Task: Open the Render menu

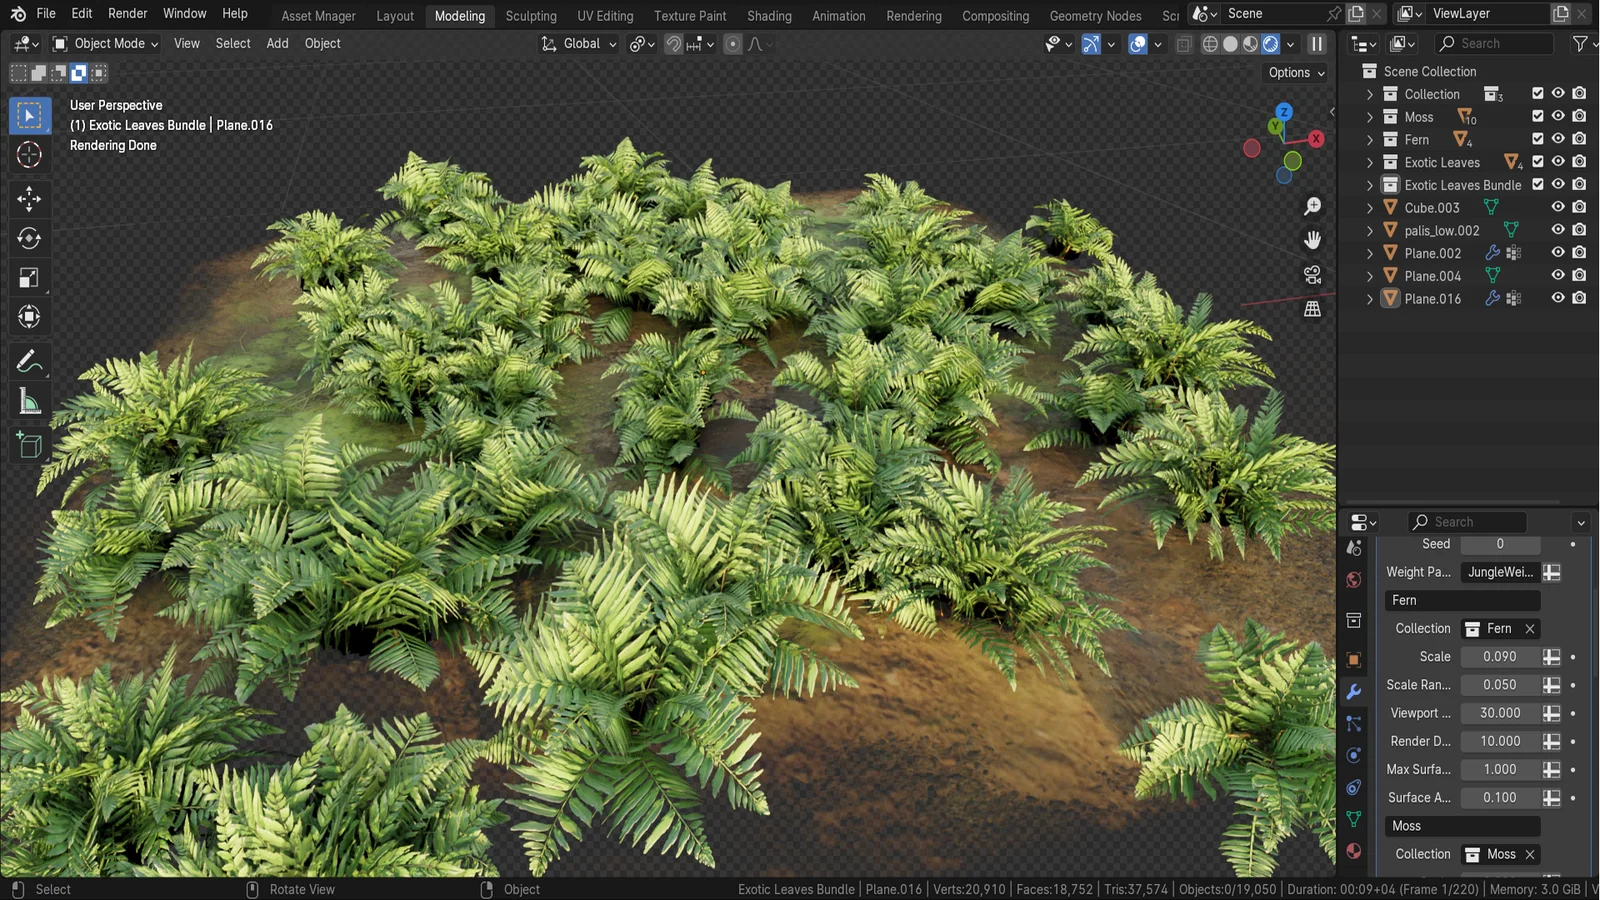Action: coord(127,13)
